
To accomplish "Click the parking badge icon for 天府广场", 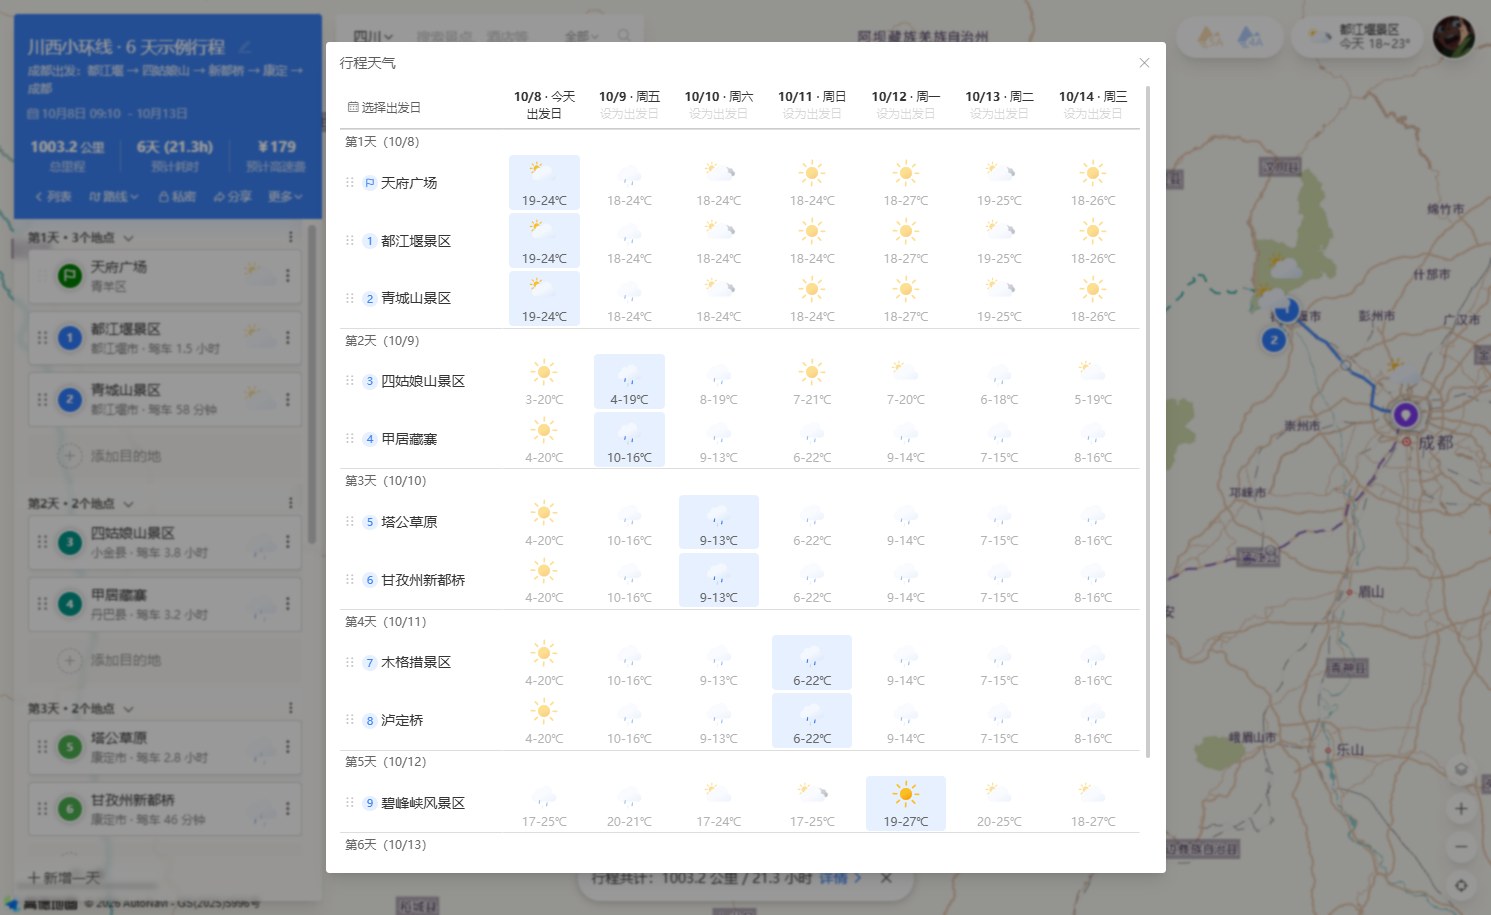I will 369,183.
